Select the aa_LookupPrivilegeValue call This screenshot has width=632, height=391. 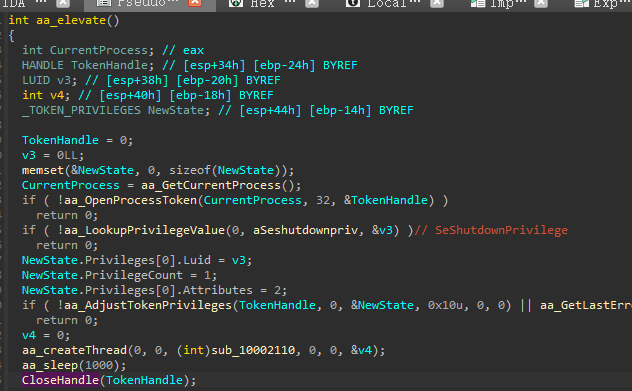144,230
